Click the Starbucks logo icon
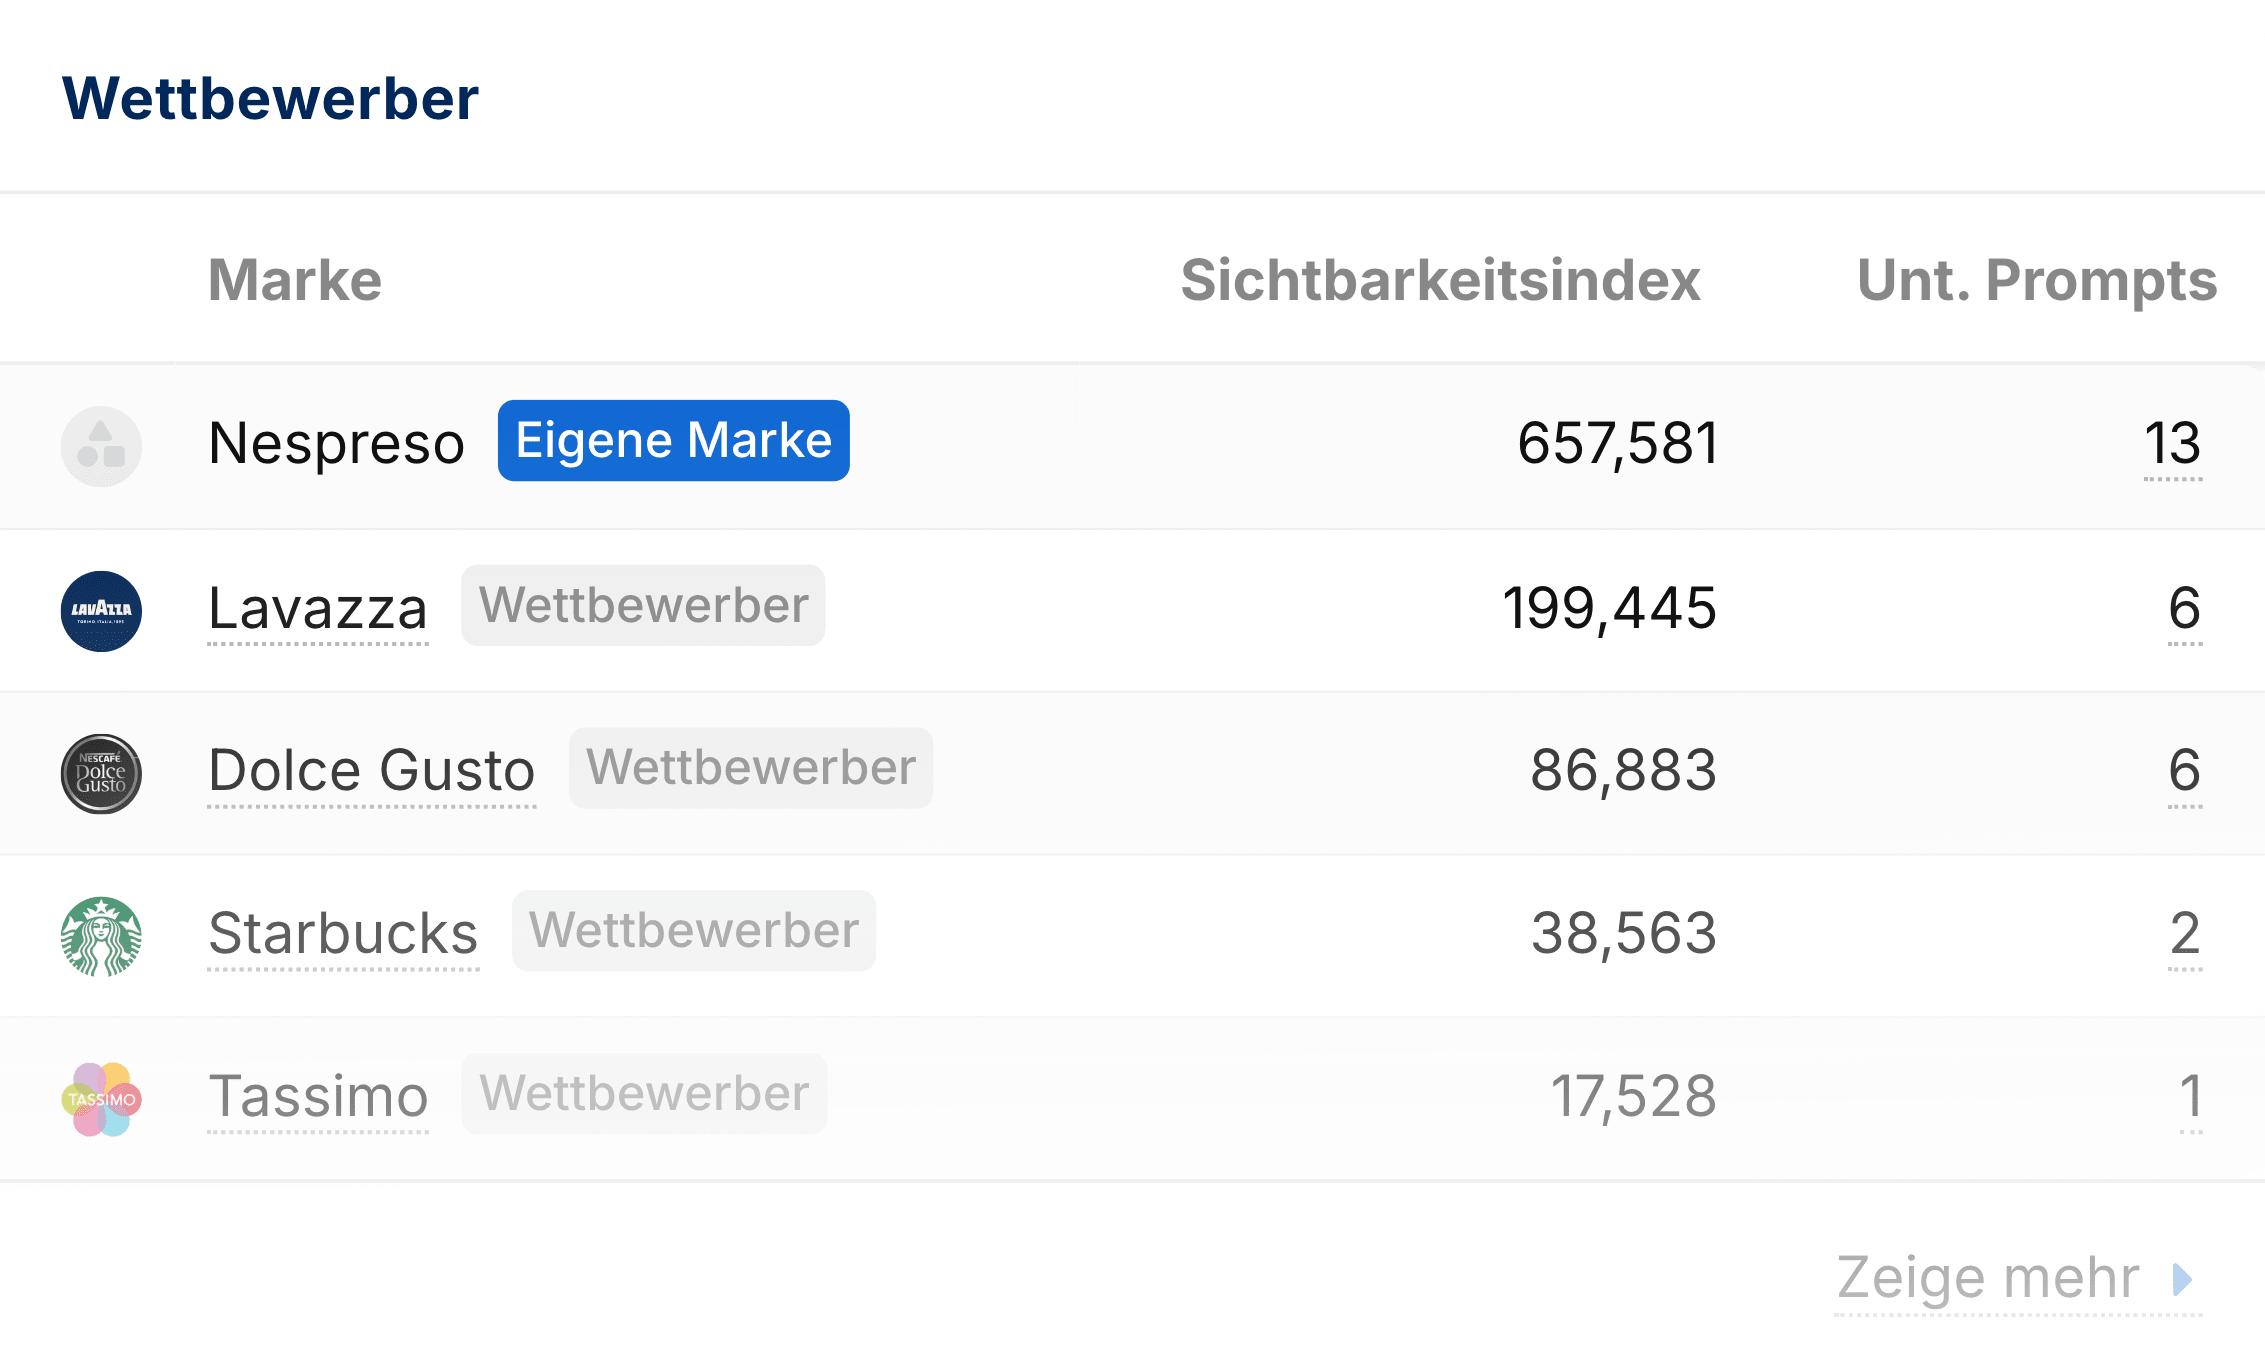 click(x=101, y=936)
